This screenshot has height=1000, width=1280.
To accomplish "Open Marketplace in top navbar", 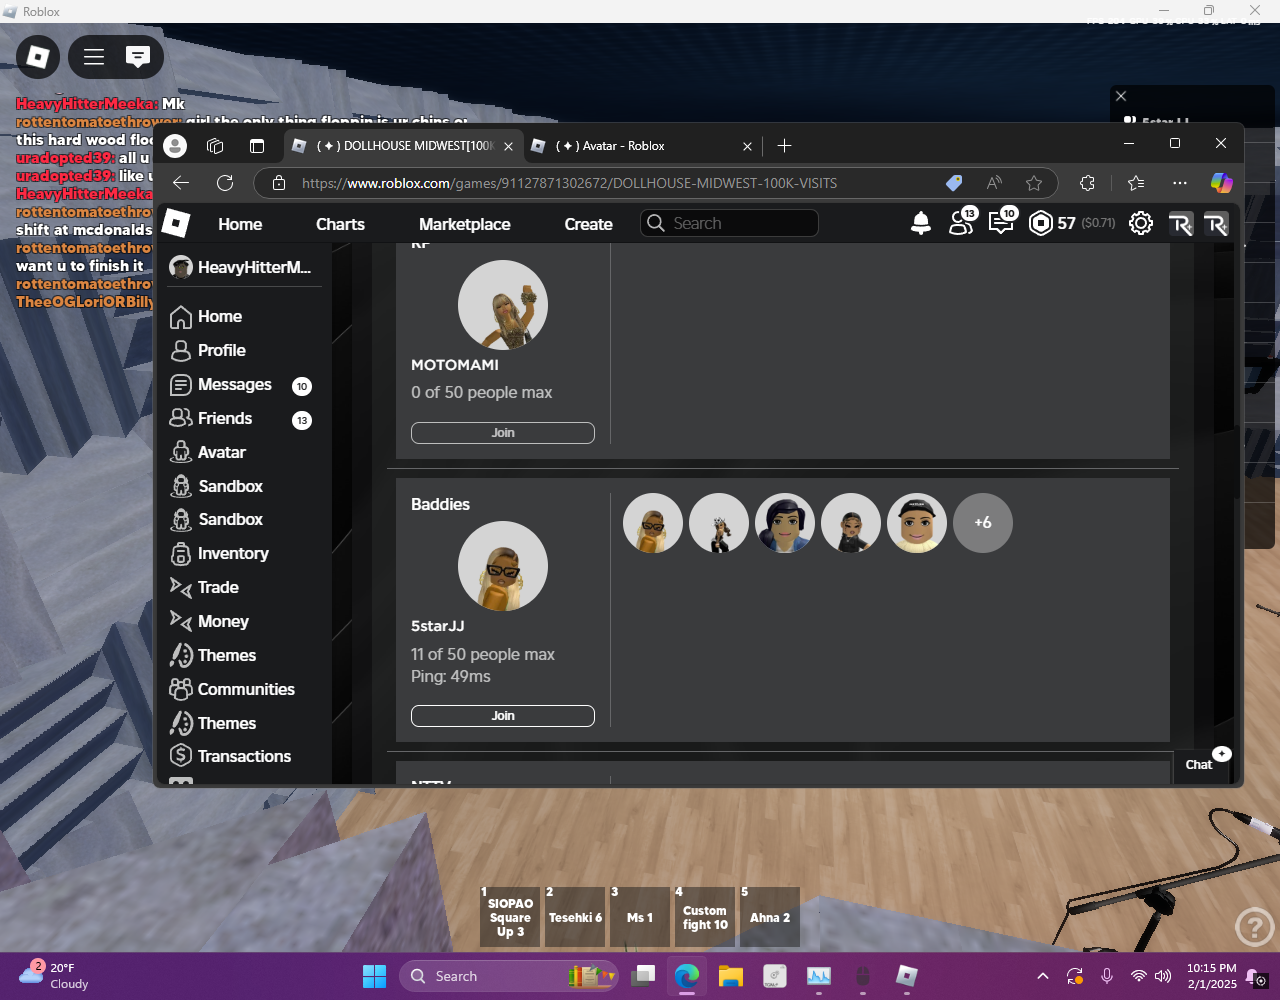I will (x=464, y=224).
